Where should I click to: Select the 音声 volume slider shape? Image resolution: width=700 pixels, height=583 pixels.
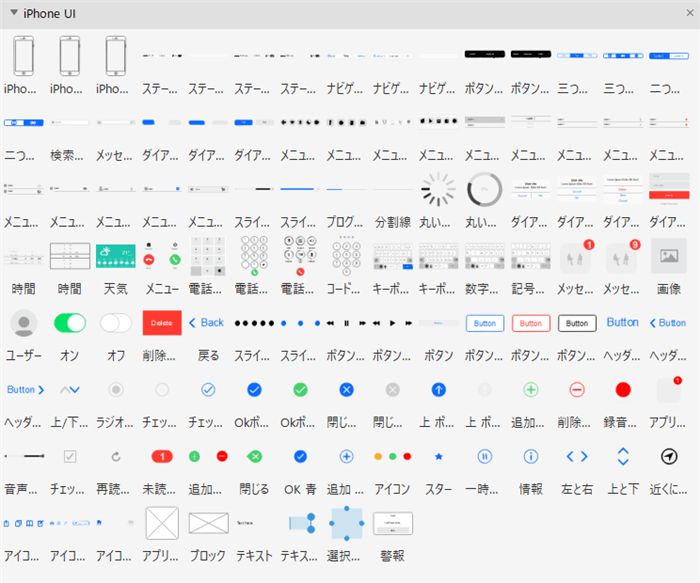(24, 456)
